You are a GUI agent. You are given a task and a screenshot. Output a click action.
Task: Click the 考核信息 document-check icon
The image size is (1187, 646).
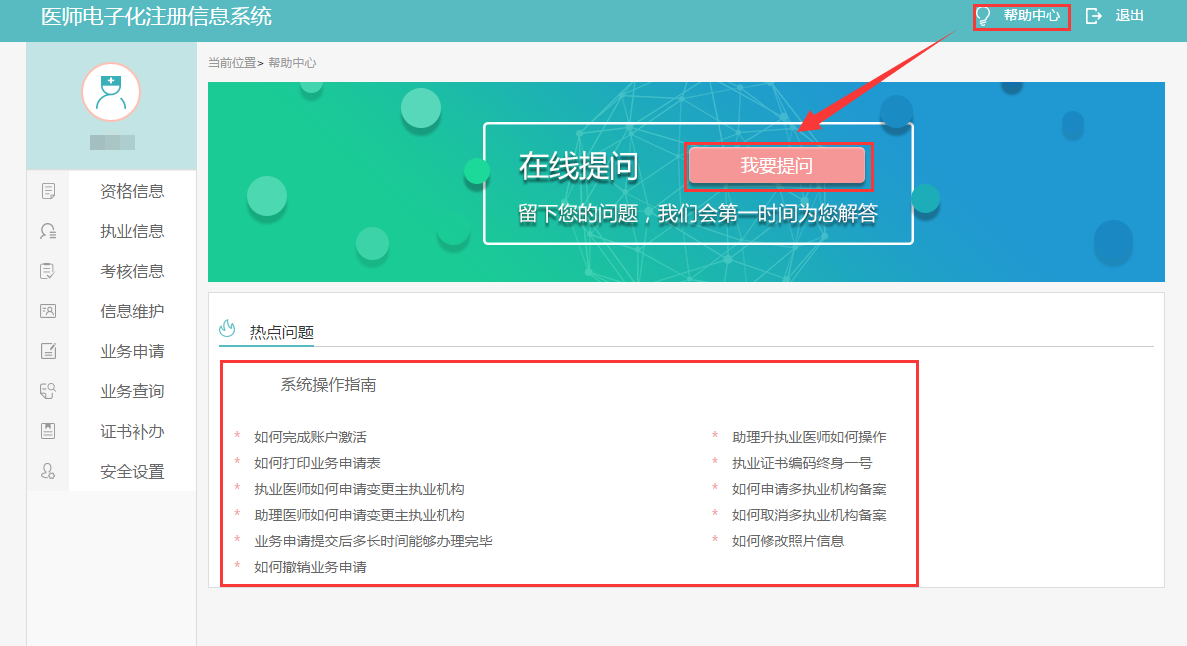point(47,271)
